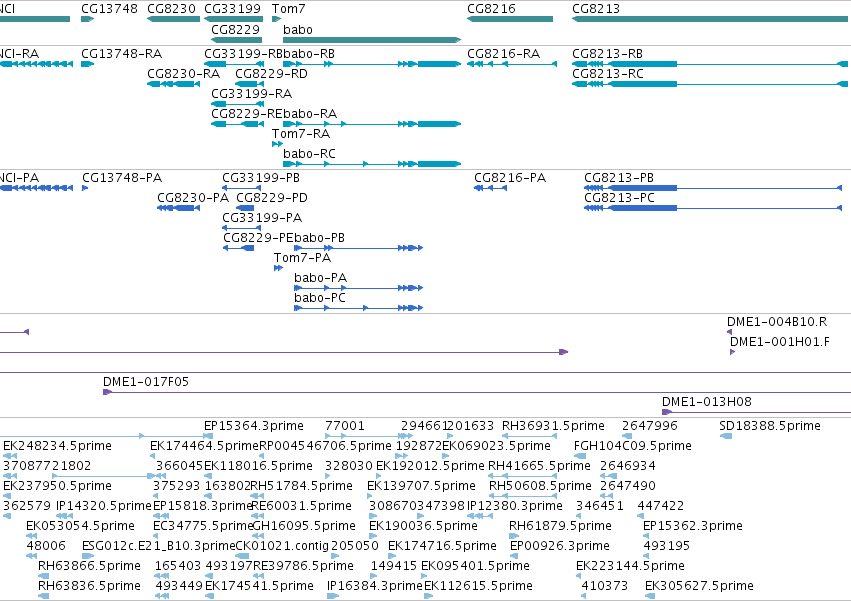This screenshot has height=601, width=851.
Task: Click clone label DME1-013H08
Action: 707,402
